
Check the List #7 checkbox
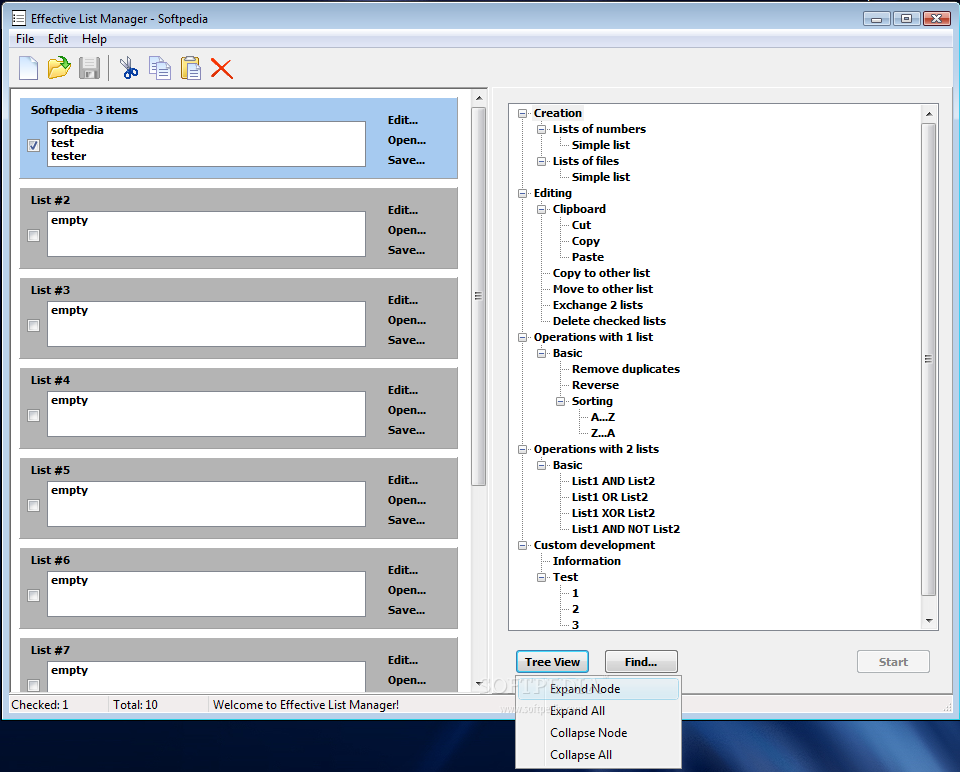(34, 685)
